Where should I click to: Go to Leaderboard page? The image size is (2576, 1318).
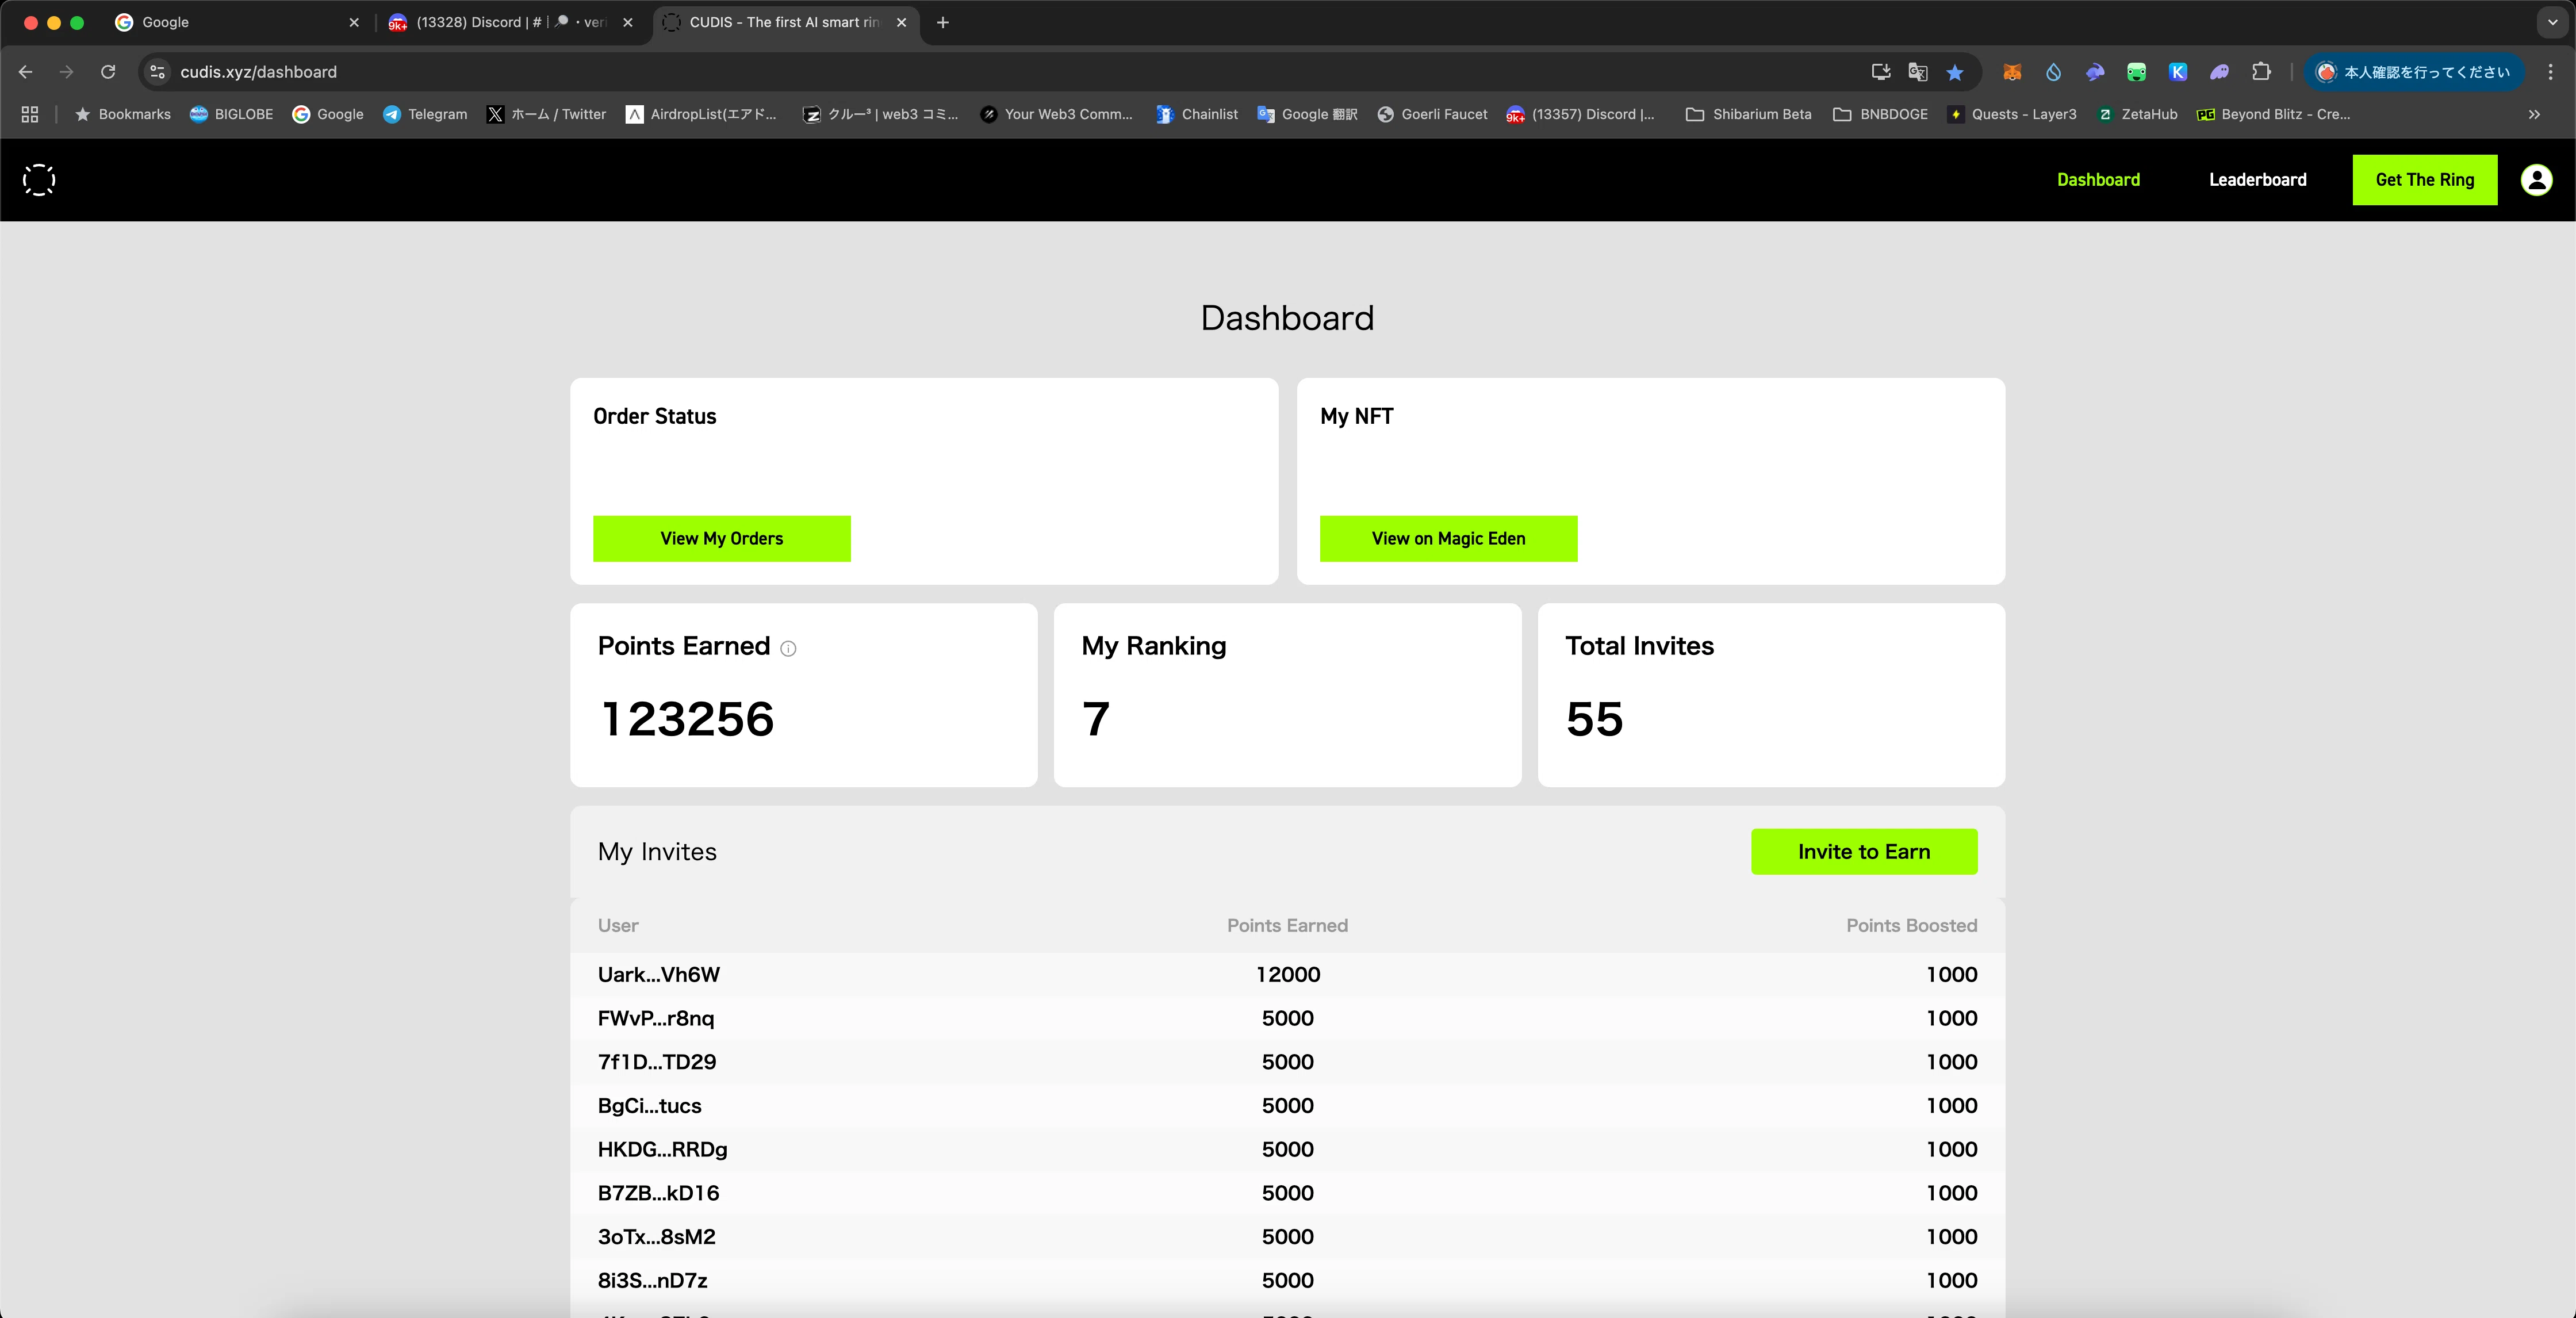coord(2257,180)
